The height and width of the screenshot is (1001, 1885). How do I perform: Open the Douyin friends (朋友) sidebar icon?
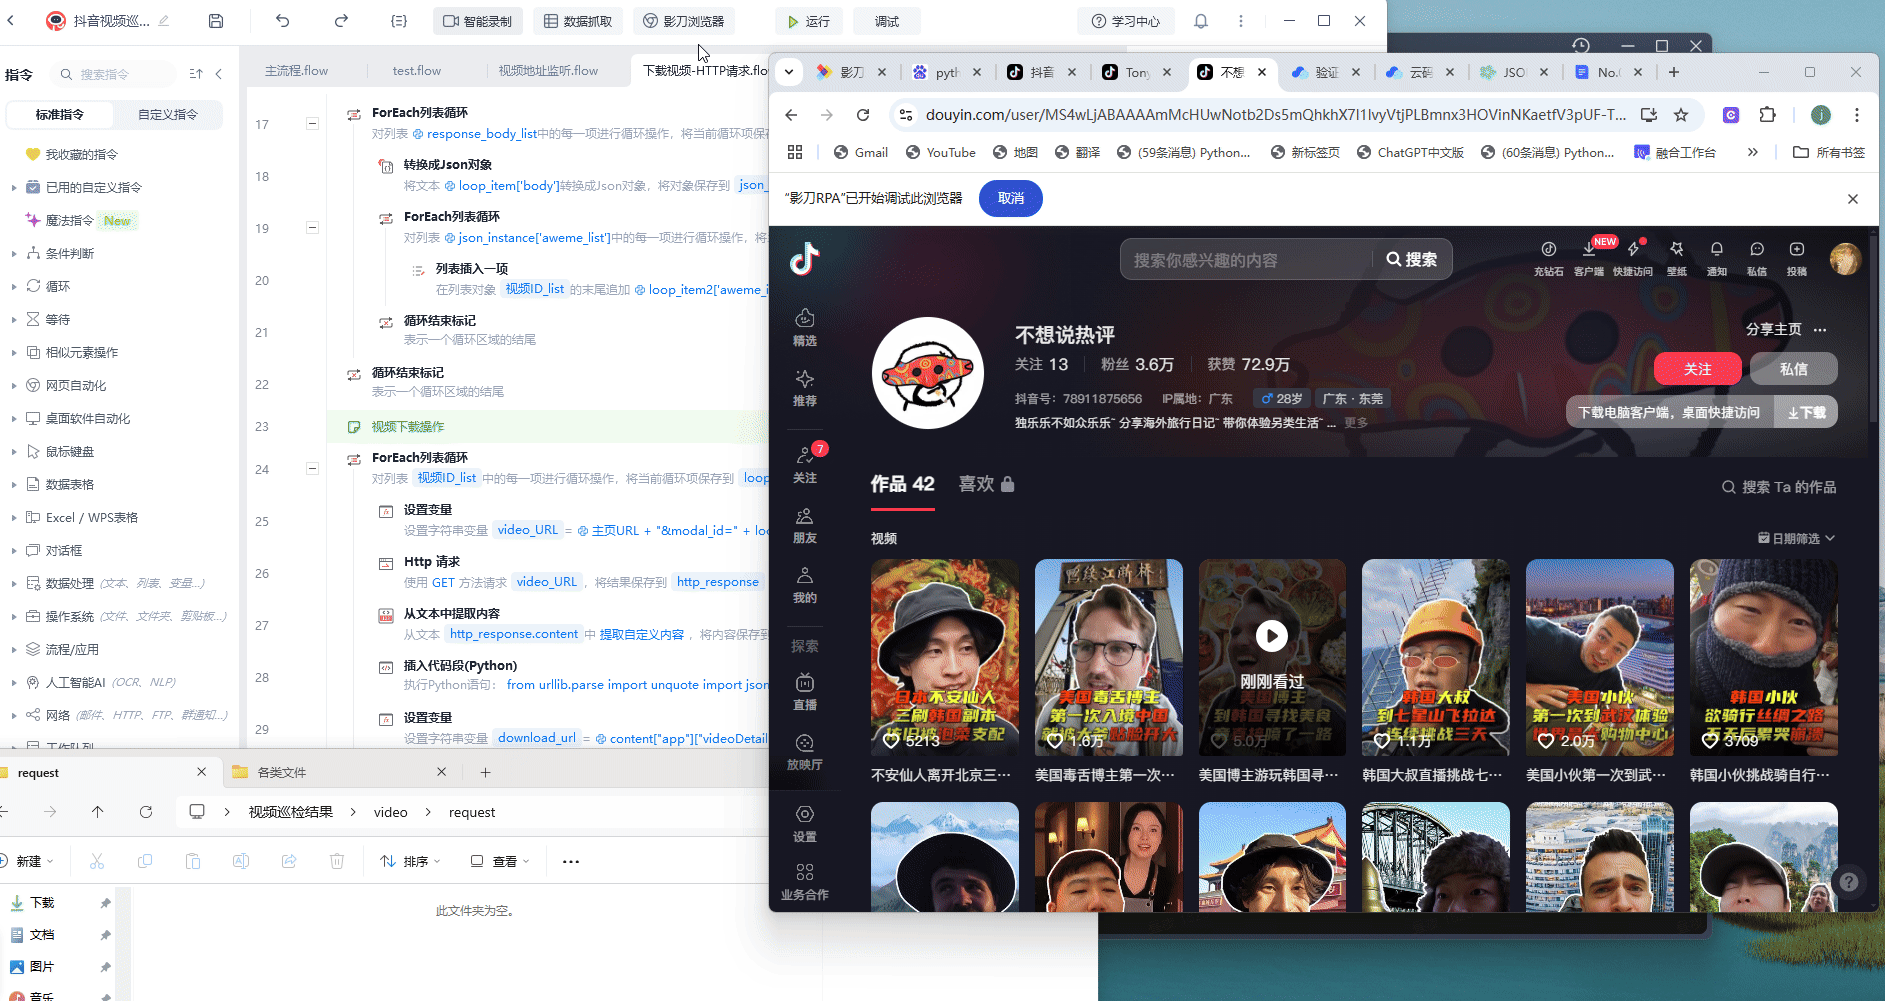805,525
